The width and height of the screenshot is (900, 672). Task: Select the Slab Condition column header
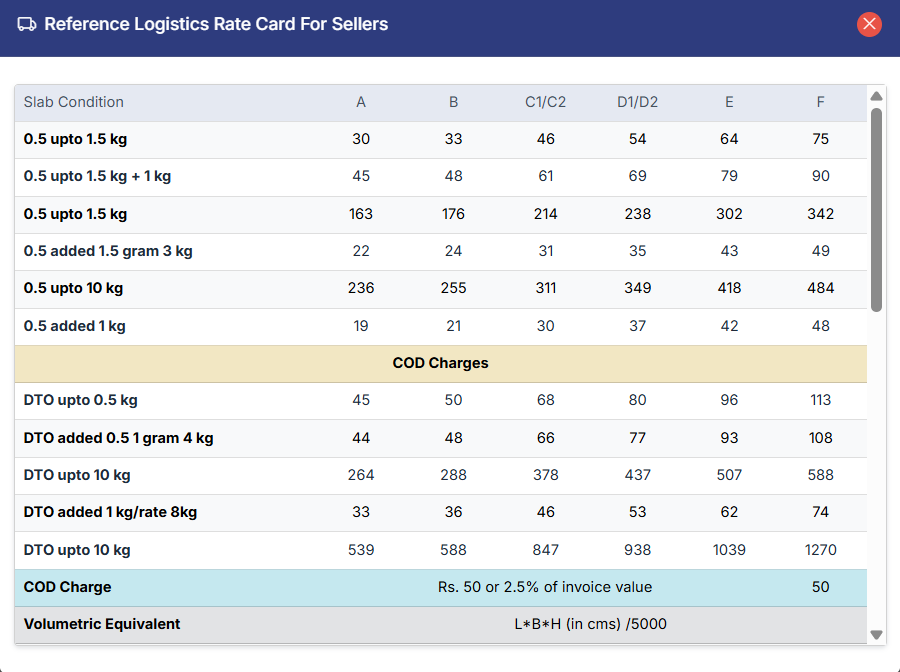click(74, 102)
